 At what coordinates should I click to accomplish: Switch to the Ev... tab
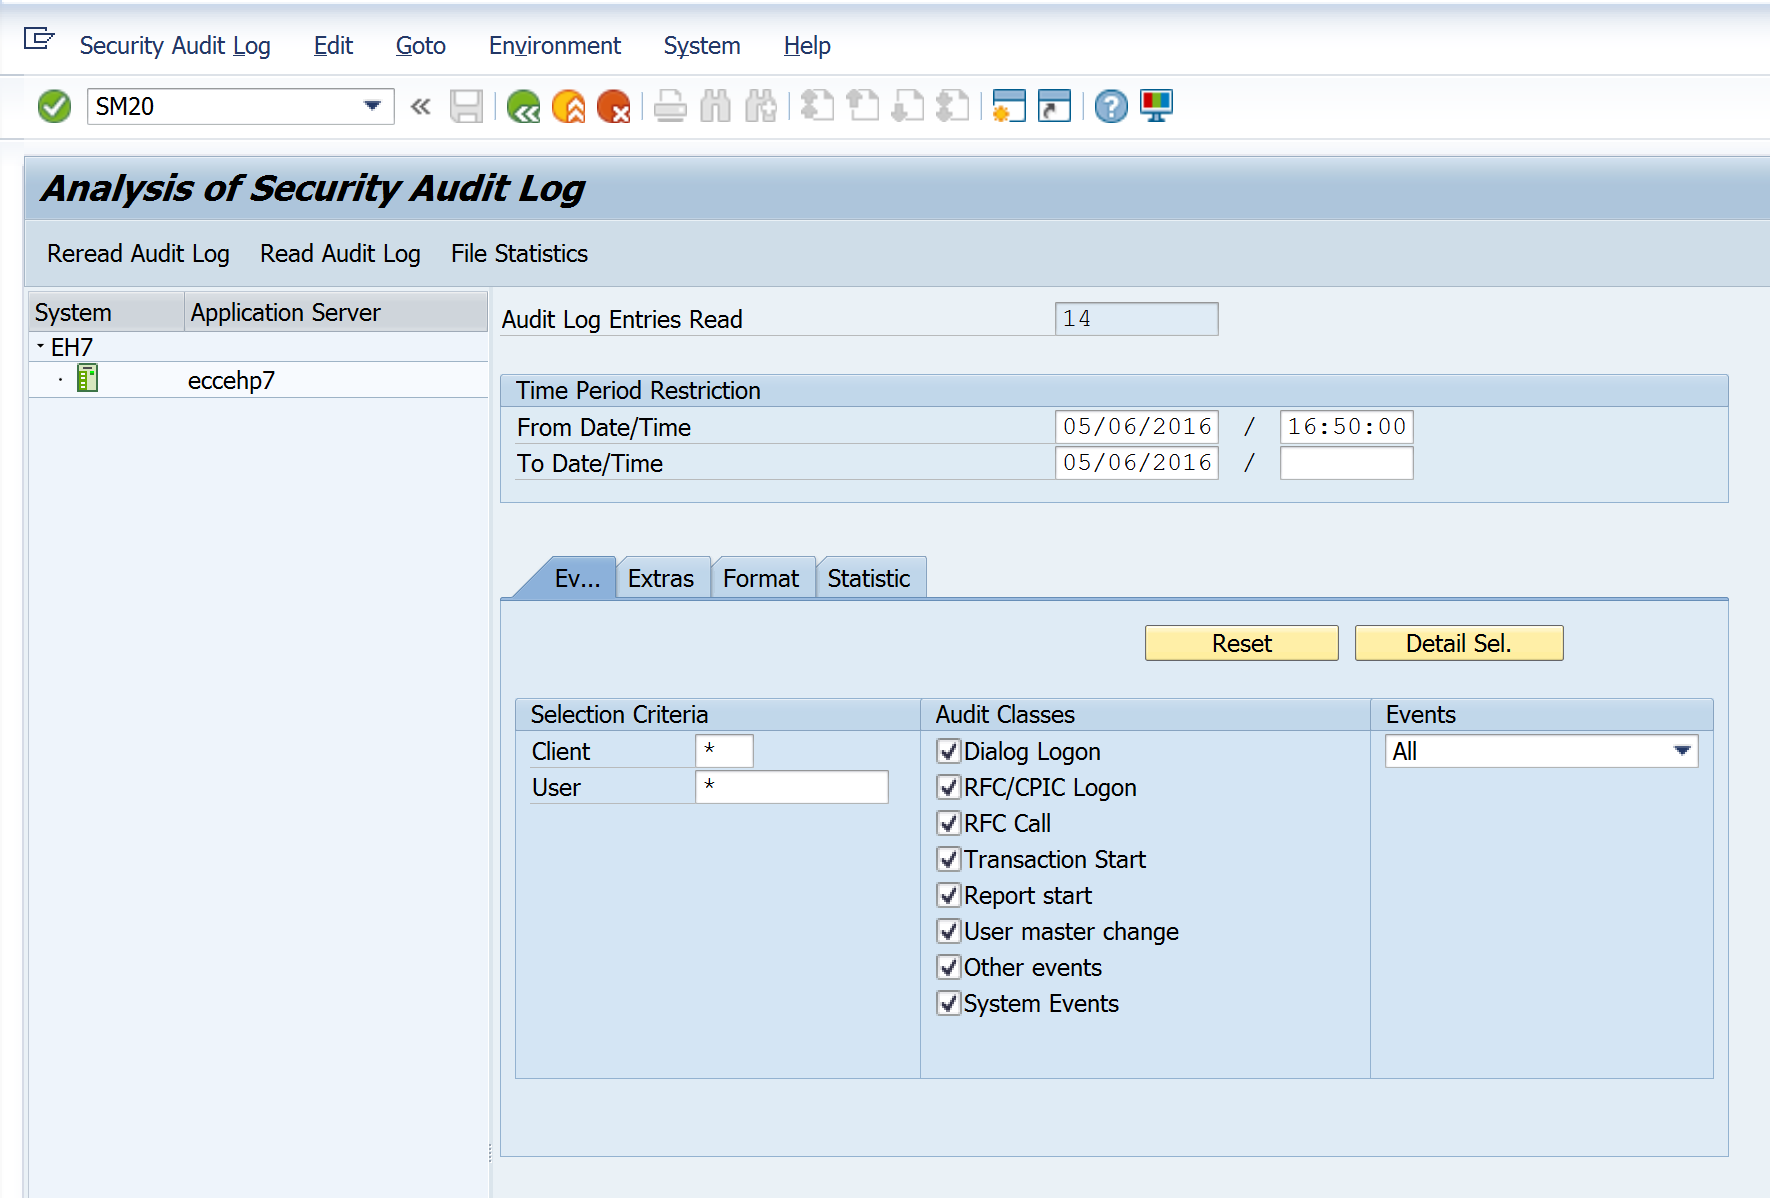[x=577, y=578]
